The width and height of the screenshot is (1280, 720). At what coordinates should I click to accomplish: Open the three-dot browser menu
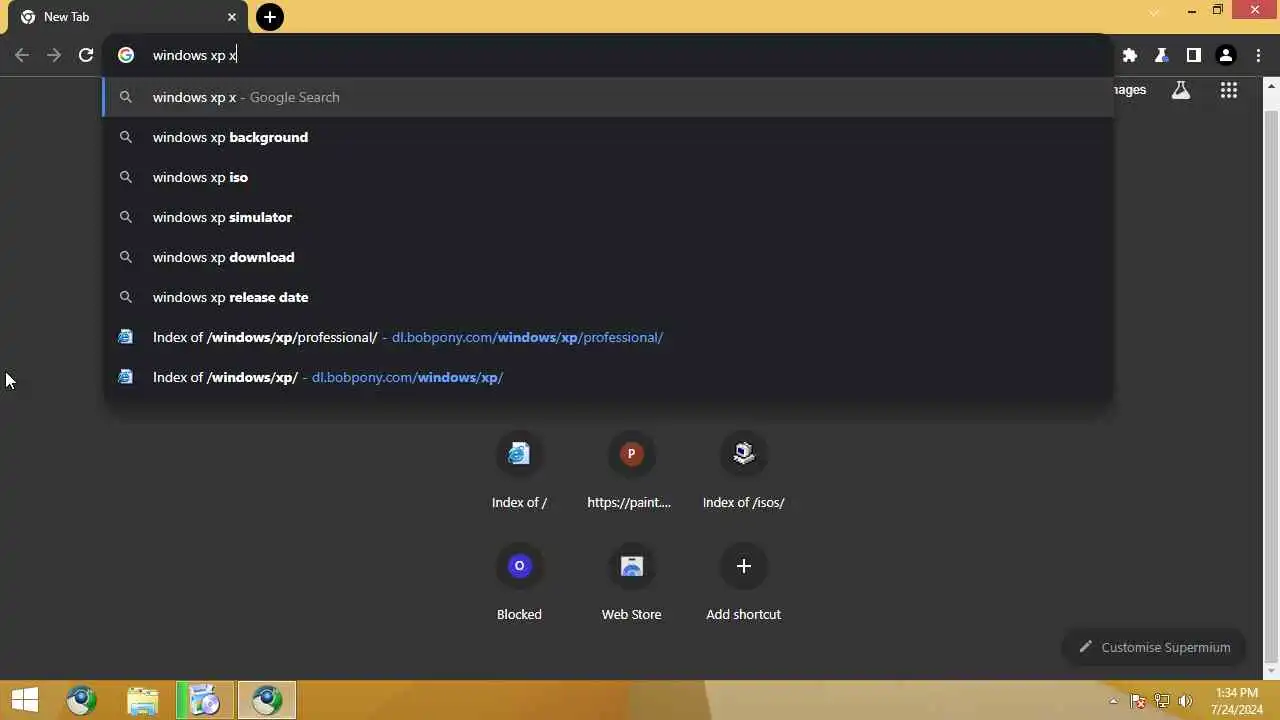(1258, 55)
